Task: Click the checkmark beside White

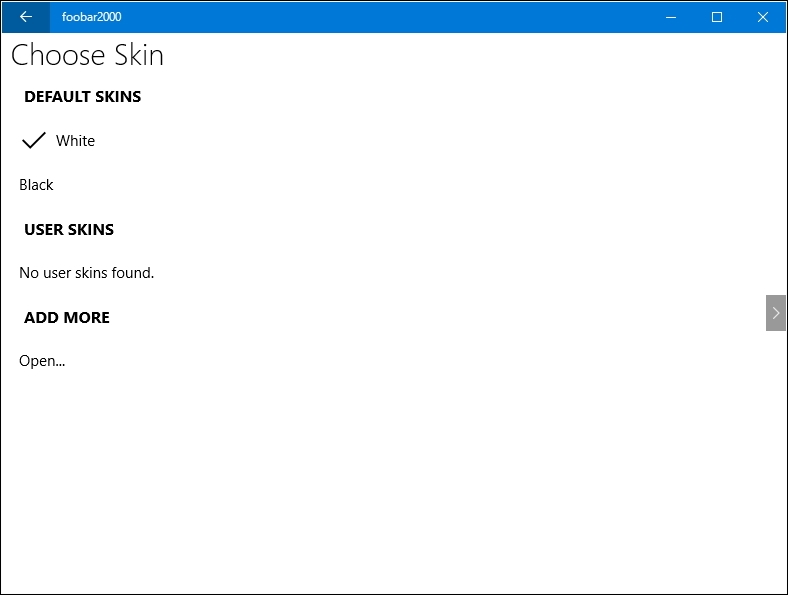Action: 34,141
